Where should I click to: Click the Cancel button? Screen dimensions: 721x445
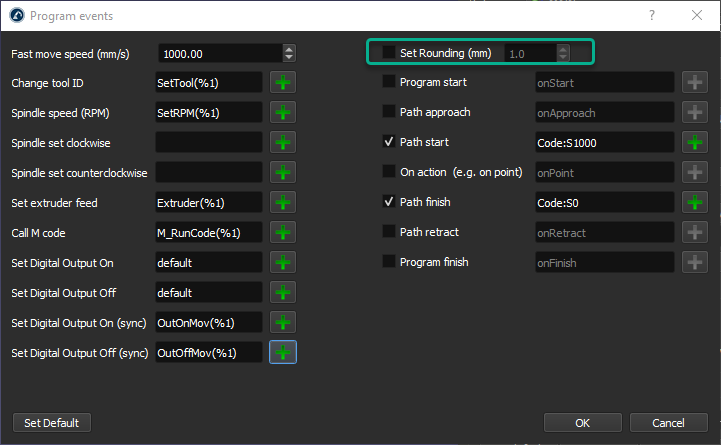669,423
